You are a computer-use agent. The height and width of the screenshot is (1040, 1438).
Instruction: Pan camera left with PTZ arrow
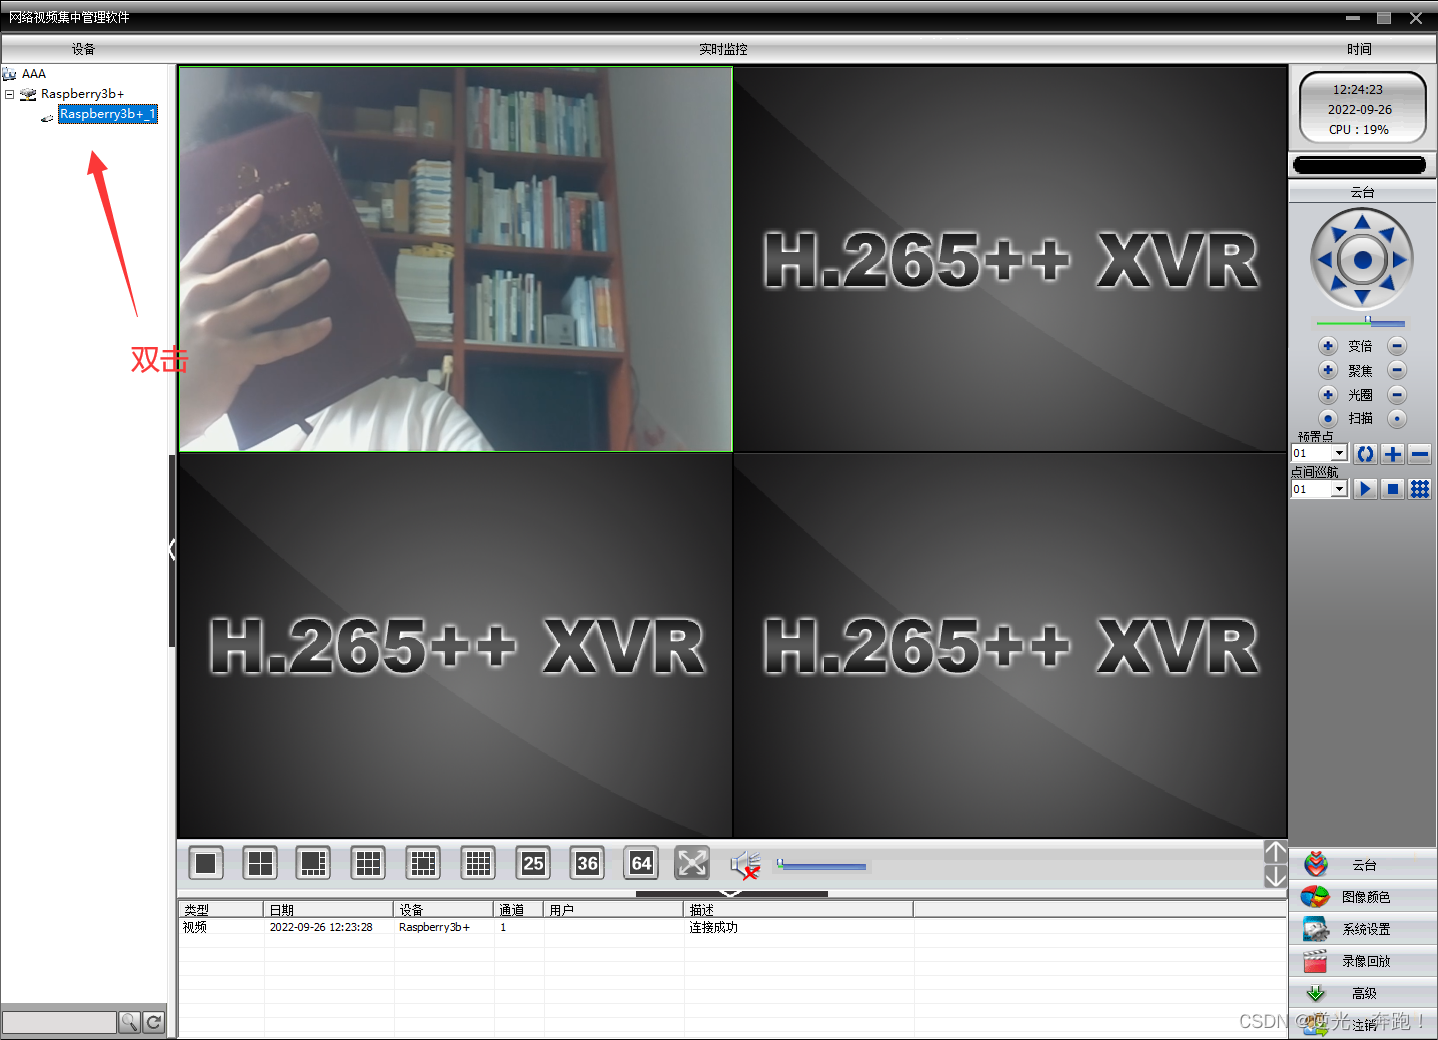(x=1324, y=260)
